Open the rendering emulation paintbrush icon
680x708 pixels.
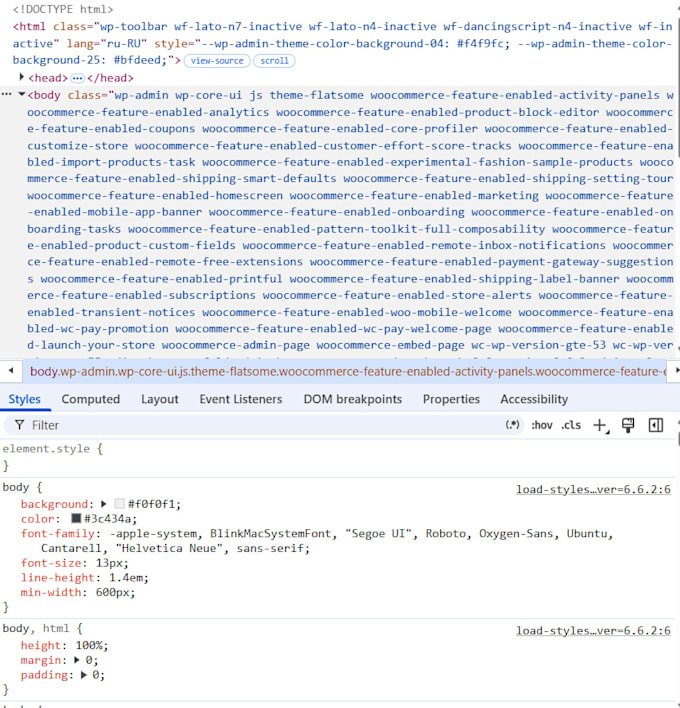[628, 425]
